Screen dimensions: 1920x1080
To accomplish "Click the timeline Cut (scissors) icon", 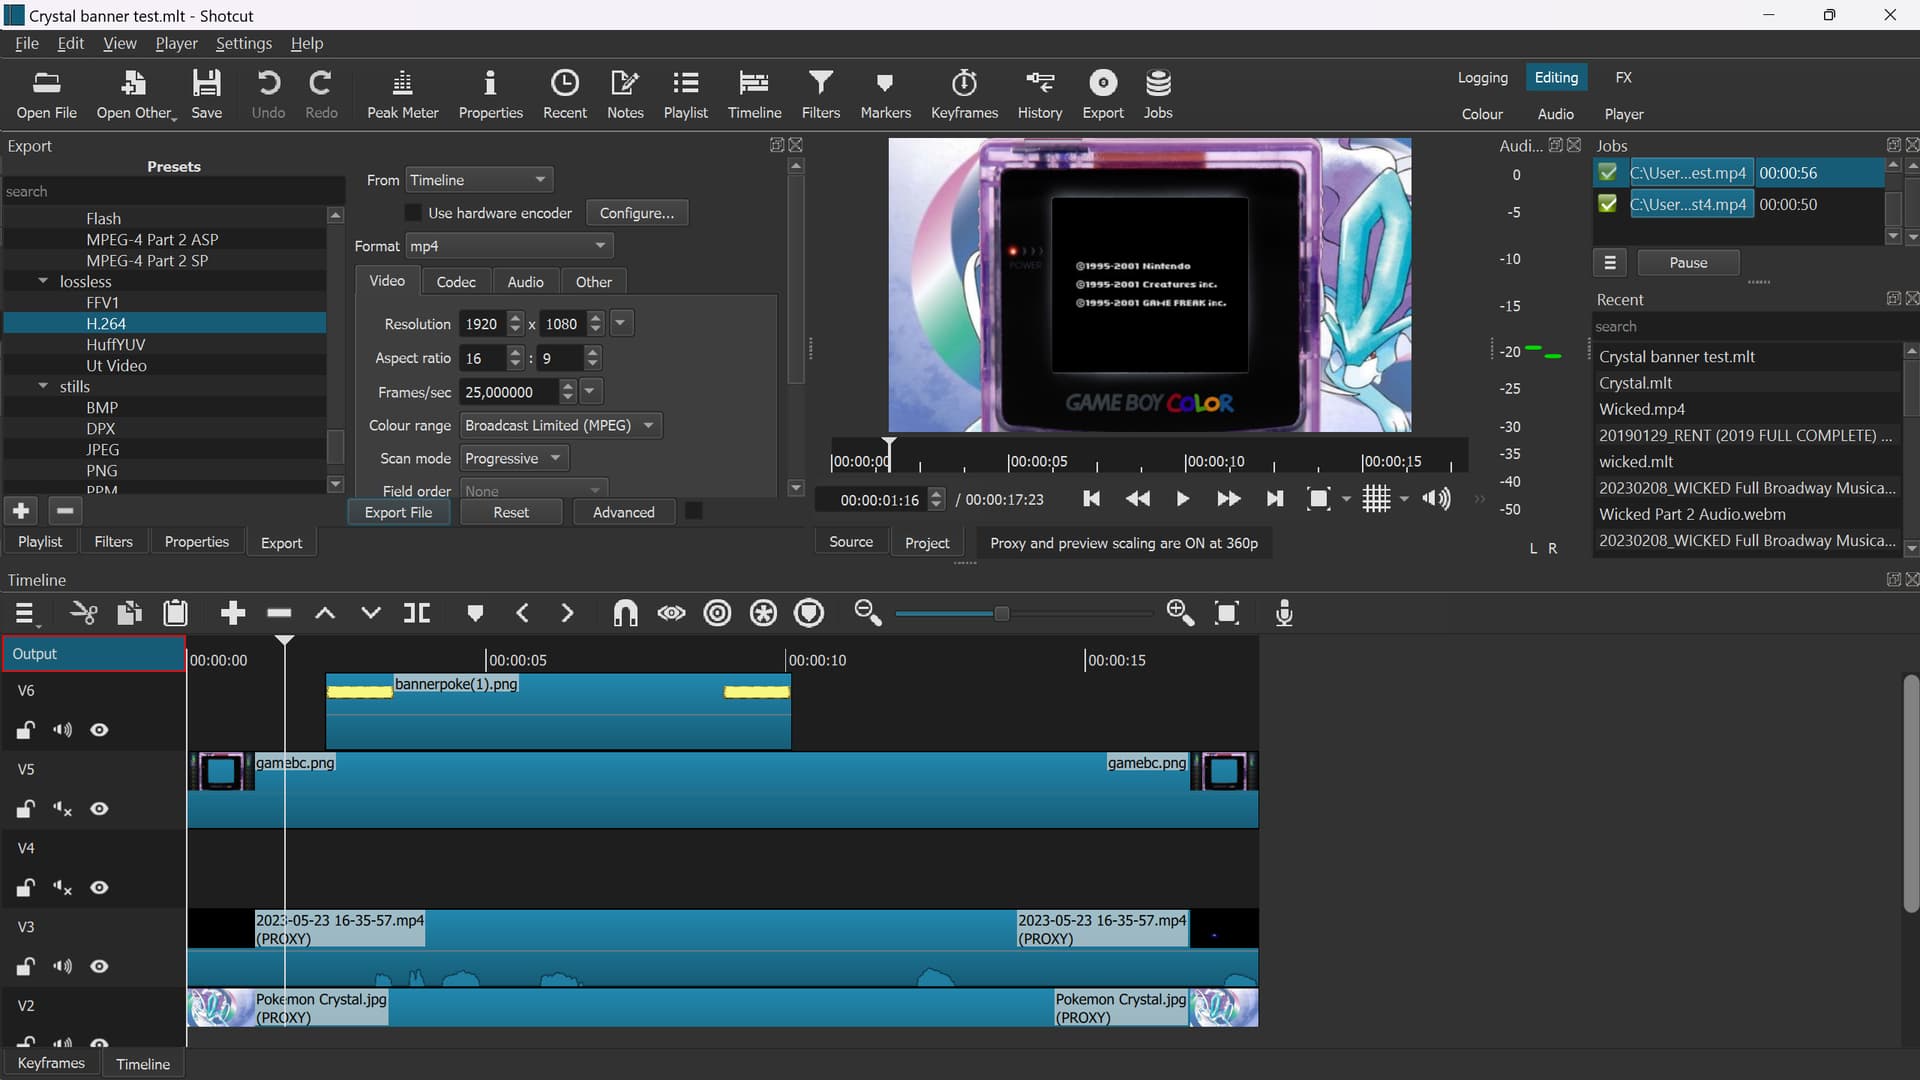I will [x=83, y=613].
